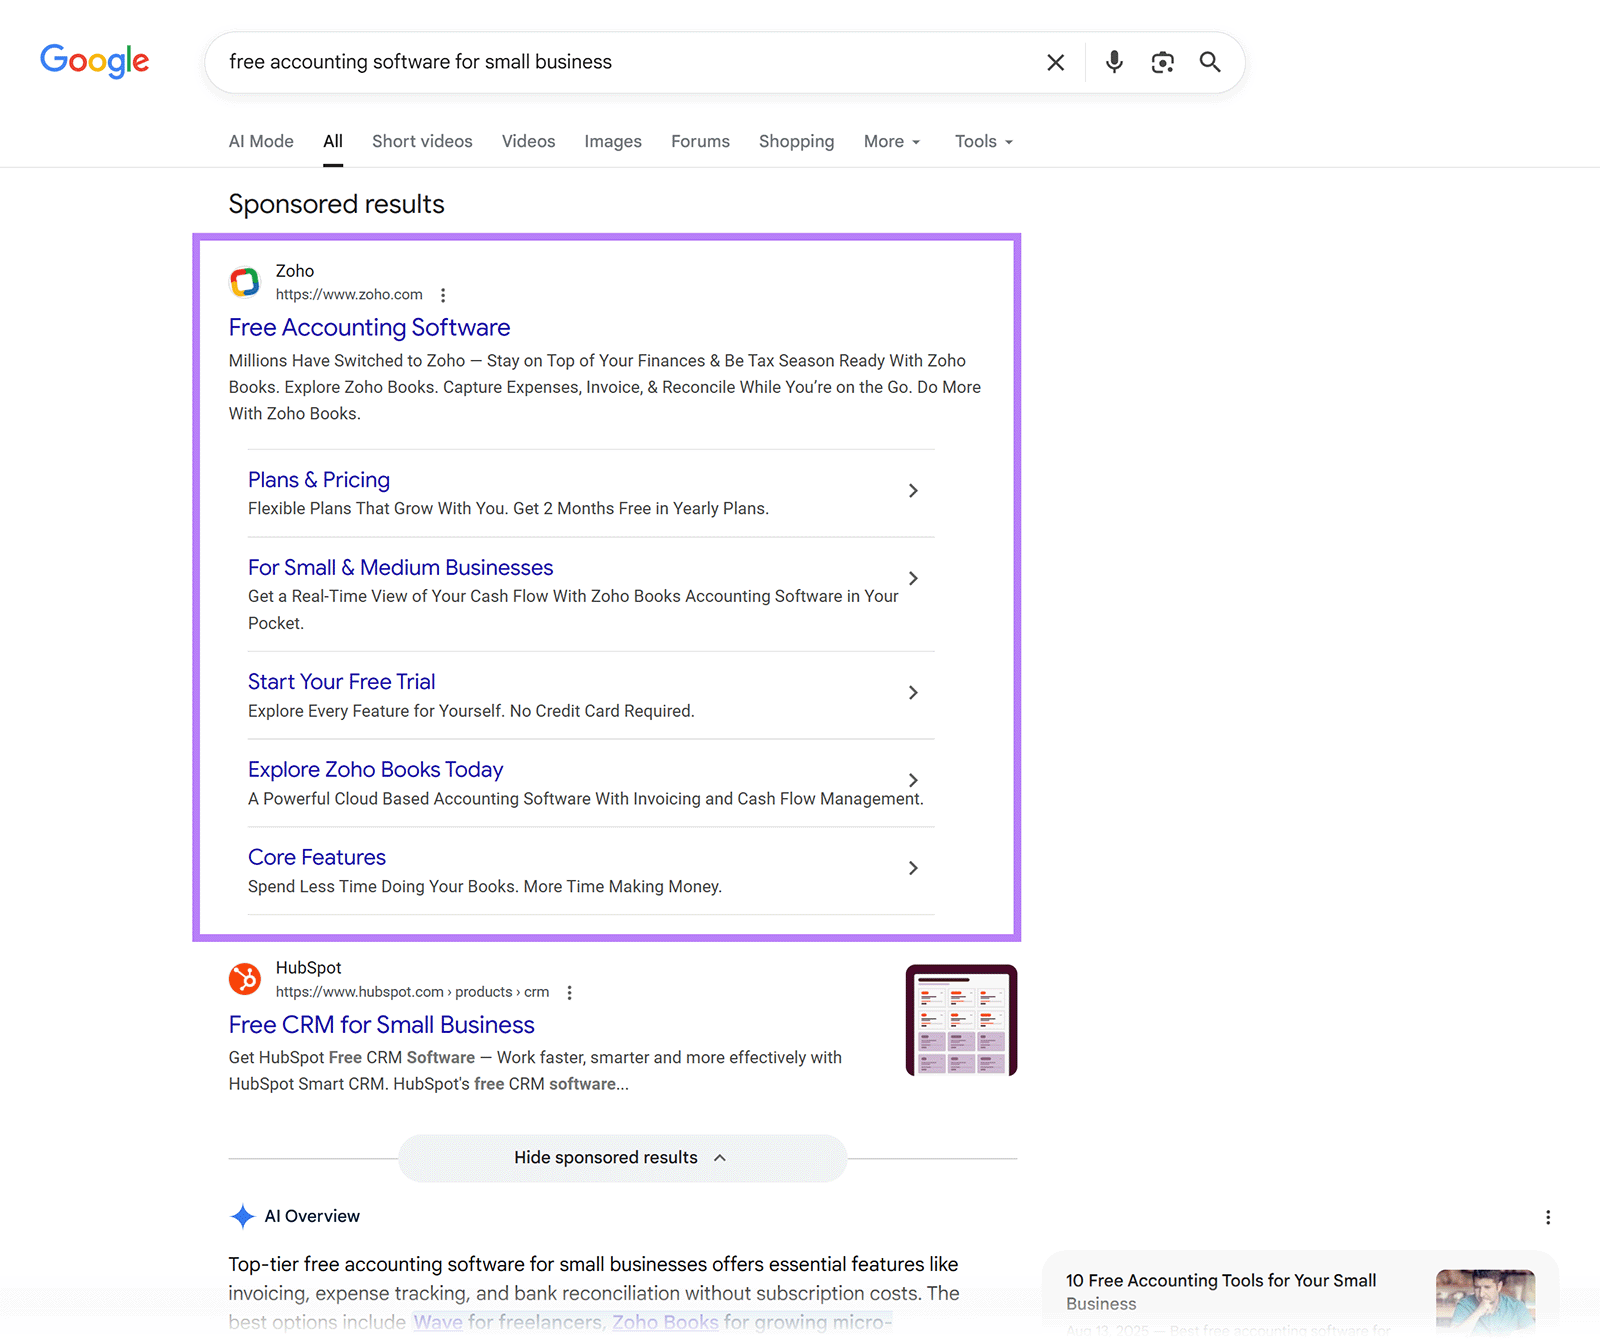Open the Free CRM for Small Business link
Viewport: 1600px width, 1340px height.
click(381, 1024)
